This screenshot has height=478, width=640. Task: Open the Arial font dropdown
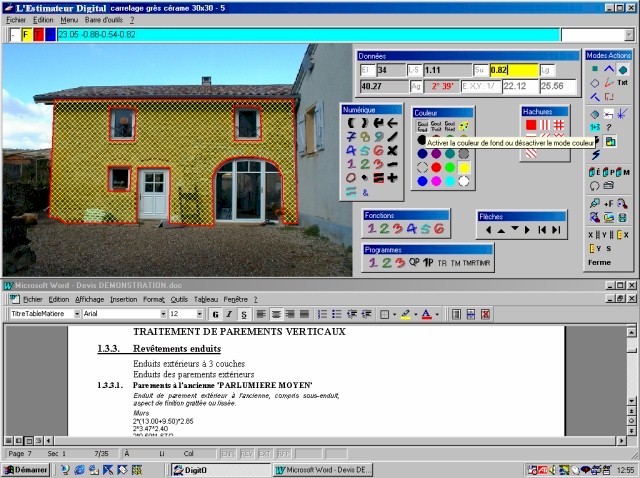pos(163,314)
